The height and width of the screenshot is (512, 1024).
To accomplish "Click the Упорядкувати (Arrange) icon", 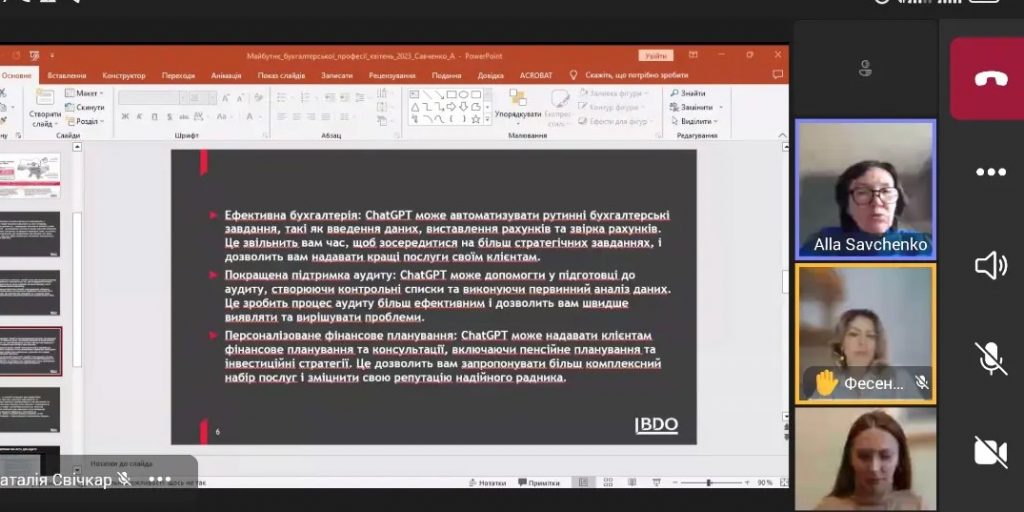I will click(518, 106).
